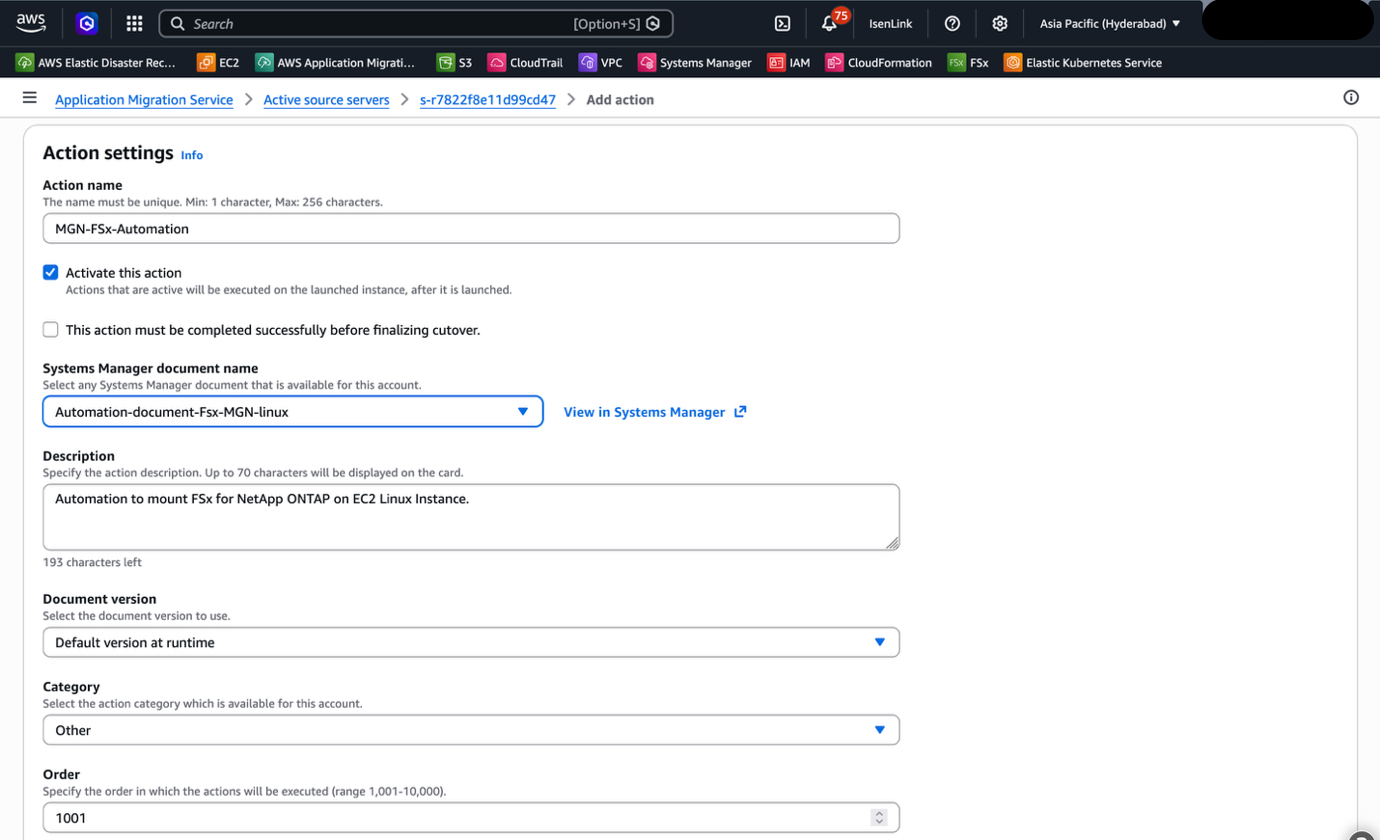1380x840 pixels.
Task: Open the services grid menu icon
Action: click(134, 23)
